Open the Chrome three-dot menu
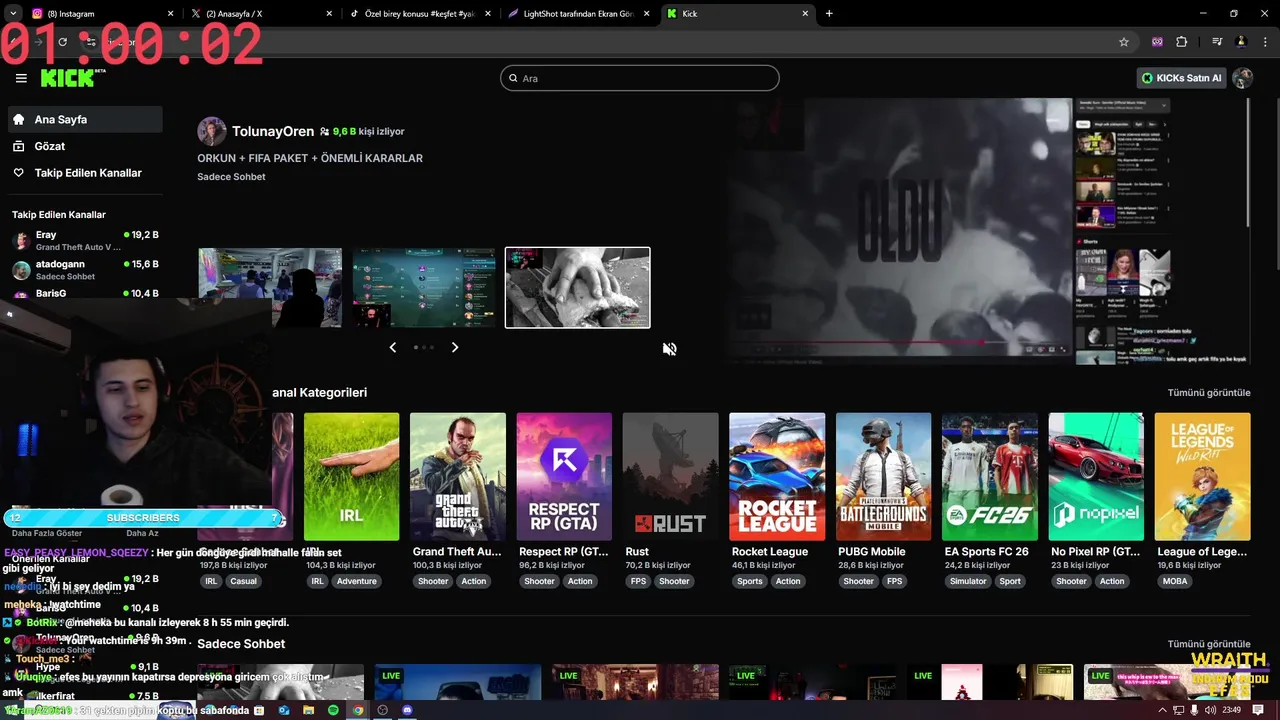The height and width of the screenshot is (720, 1280). click(x=1265, y=42)
